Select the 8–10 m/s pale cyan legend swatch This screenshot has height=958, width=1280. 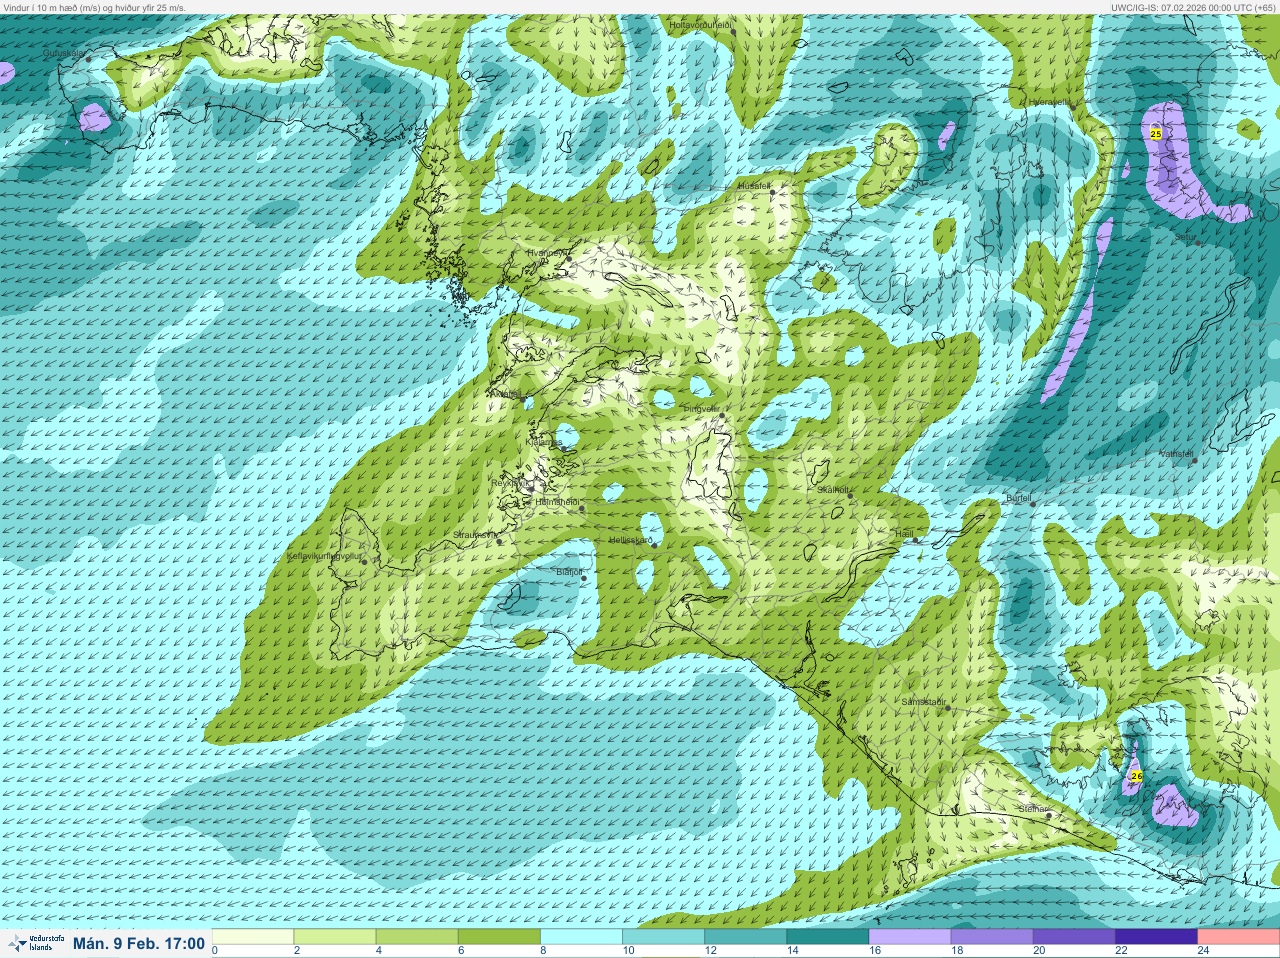(582, 936)
